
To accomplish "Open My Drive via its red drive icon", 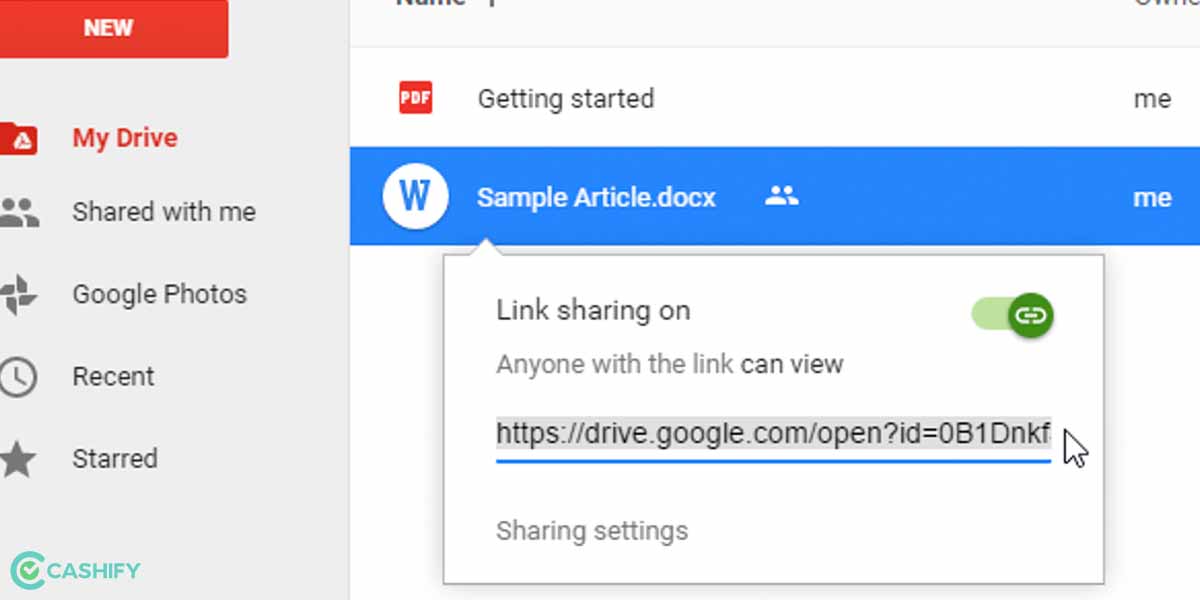I will [x=19, y=138].
